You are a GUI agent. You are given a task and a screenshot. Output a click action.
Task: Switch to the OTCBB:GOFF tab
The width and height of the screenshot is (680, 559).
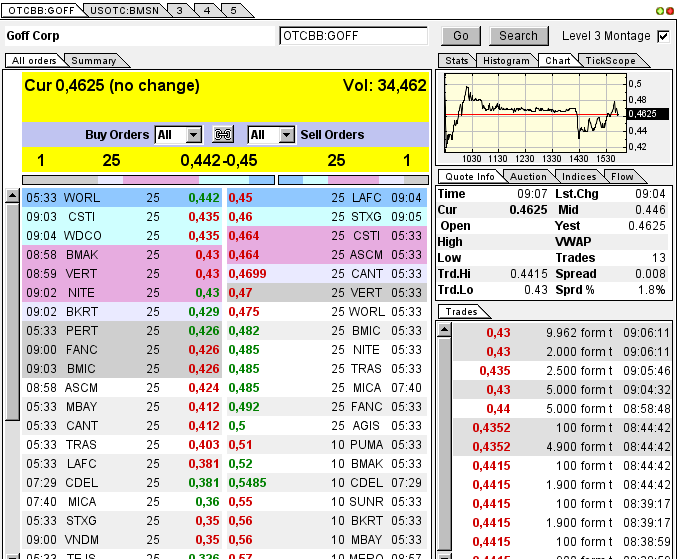pyautogui.click(x=42, y=10)
